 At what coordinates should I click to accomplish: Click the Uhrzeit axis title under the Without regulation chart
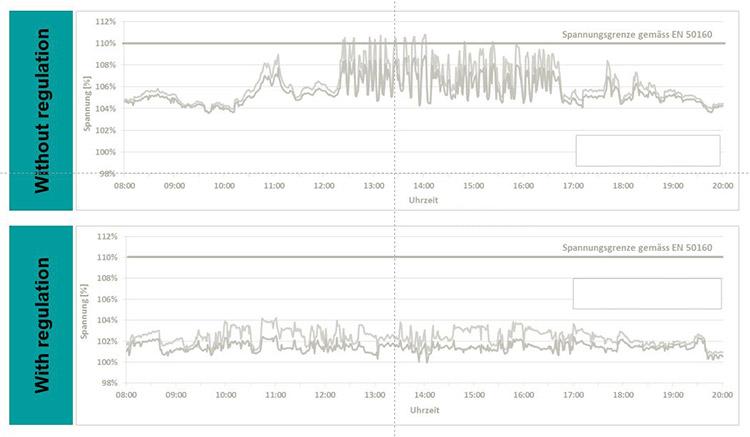tap(423, 200)
